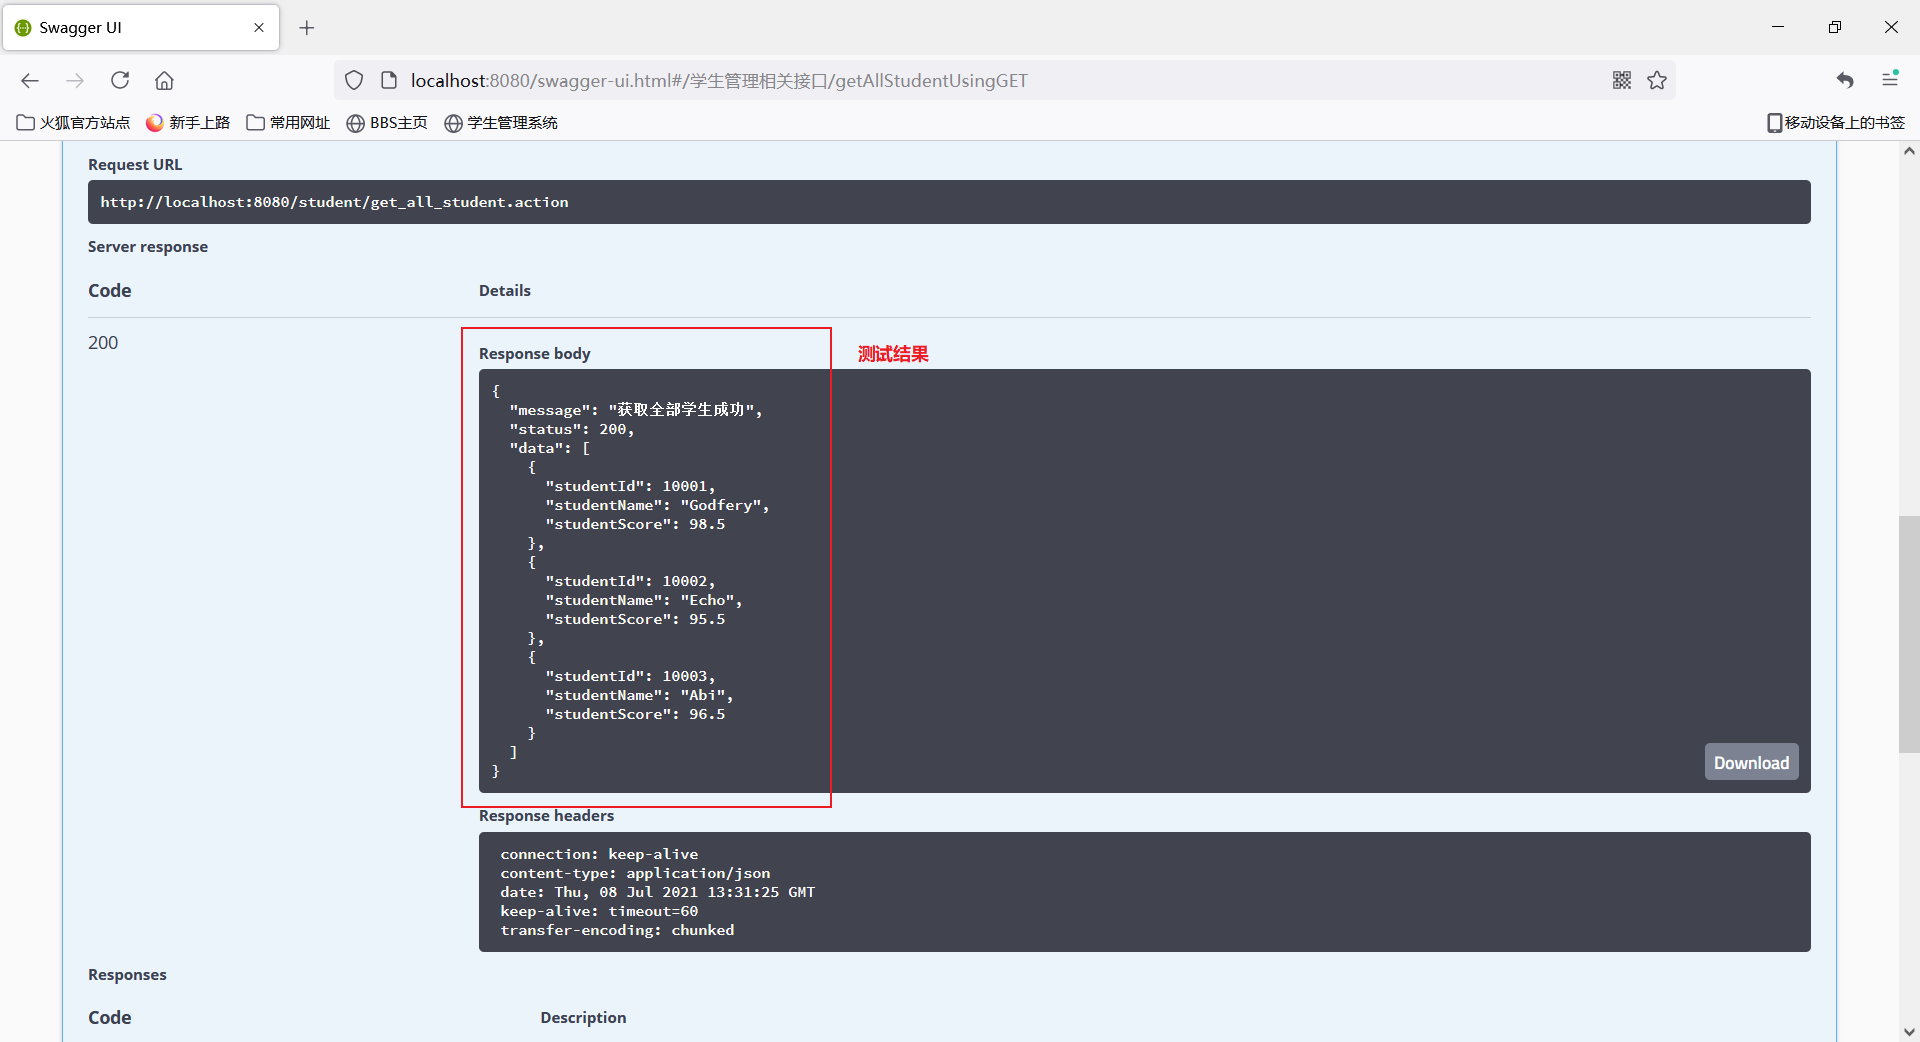
Task: Click the "studentName": "Abi" line
Action: coord(639,696)
